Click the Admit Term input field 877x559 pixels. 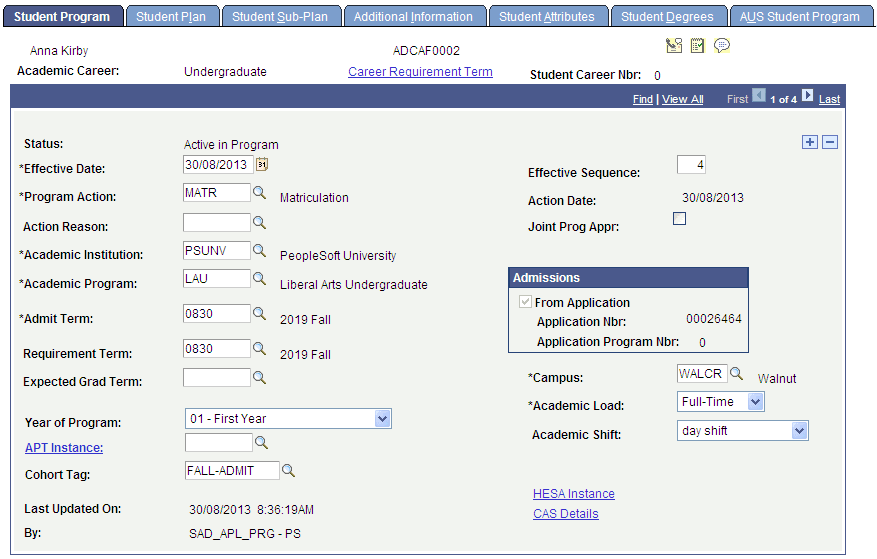tap(216, 313)
